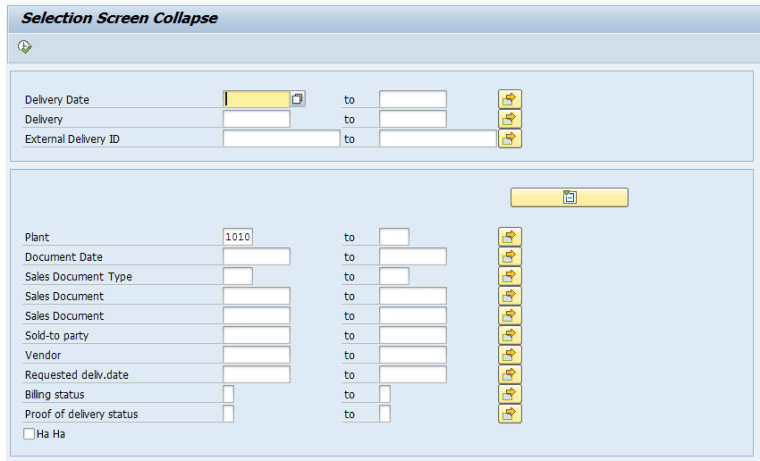Click the External Delivery ID label

click(72, 139)
